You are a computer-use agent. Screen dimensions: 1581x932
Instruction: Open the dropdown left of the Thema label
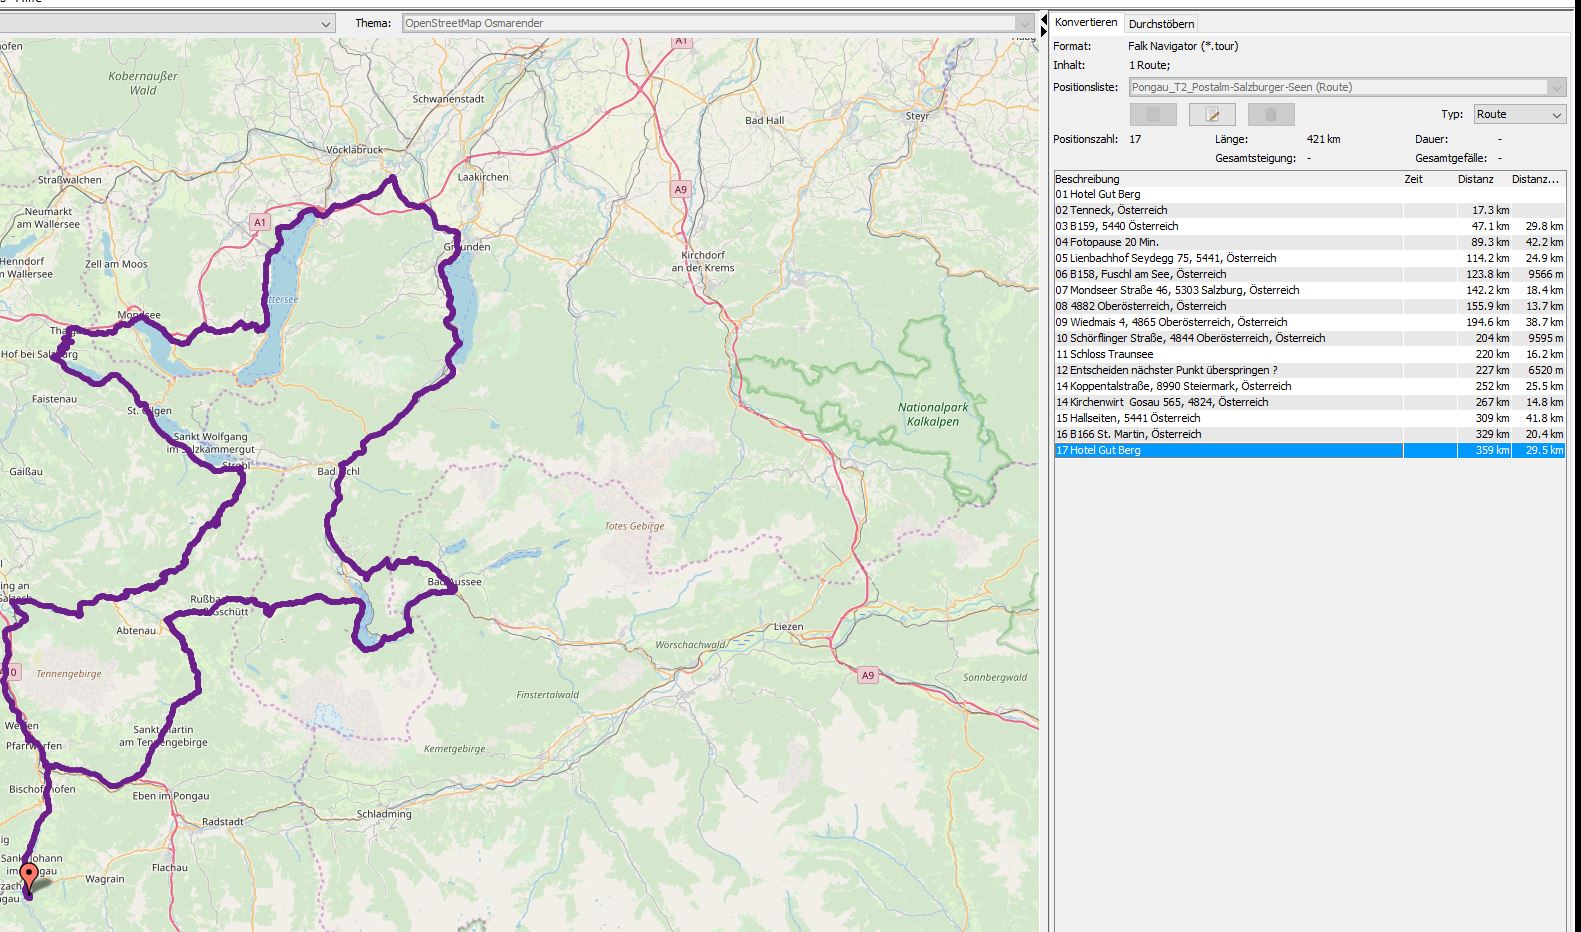click(x=167, y=23)
